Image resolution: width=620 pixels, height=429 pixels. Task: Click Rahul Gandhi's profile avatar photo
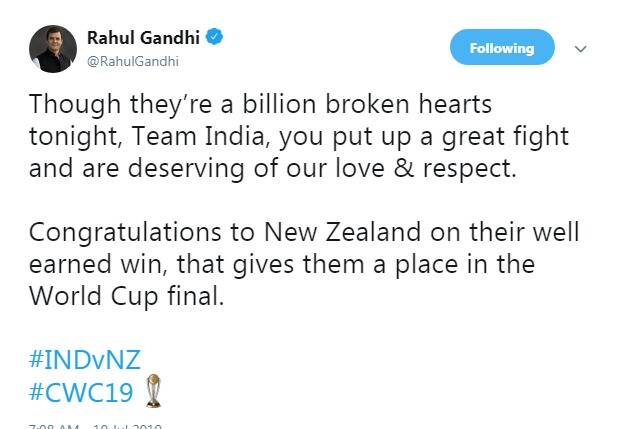click(52, 48)
